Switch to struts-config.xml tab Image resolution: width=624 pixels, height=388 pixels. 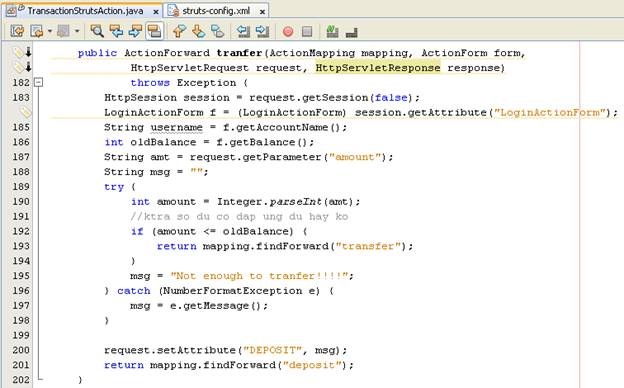216,11
